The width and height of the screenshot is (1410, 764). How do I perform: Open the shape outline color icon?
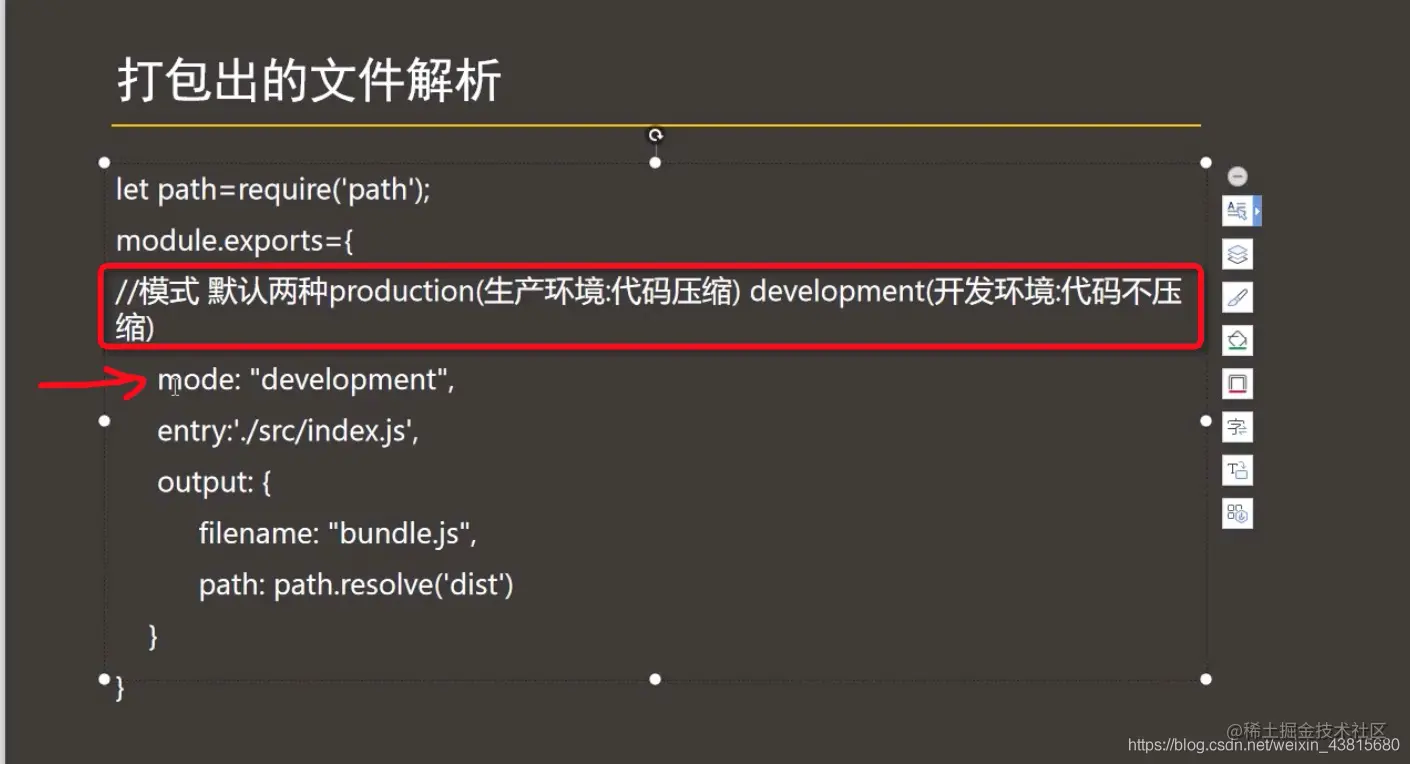(x=1237, y=384)
